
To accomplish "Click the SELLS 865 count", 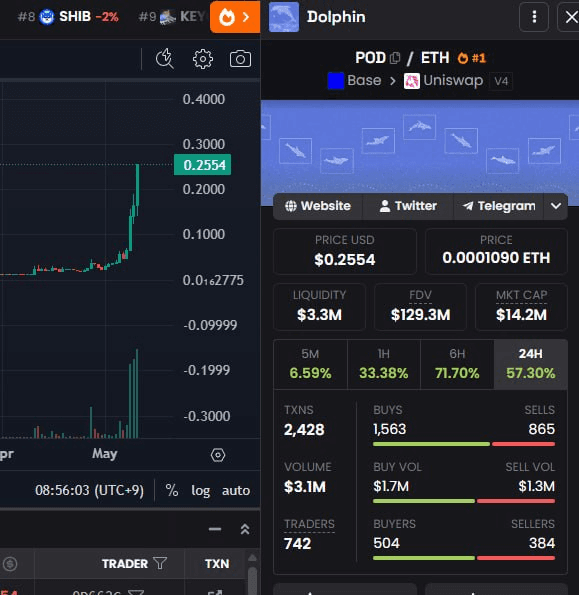I will click(541, 429).
